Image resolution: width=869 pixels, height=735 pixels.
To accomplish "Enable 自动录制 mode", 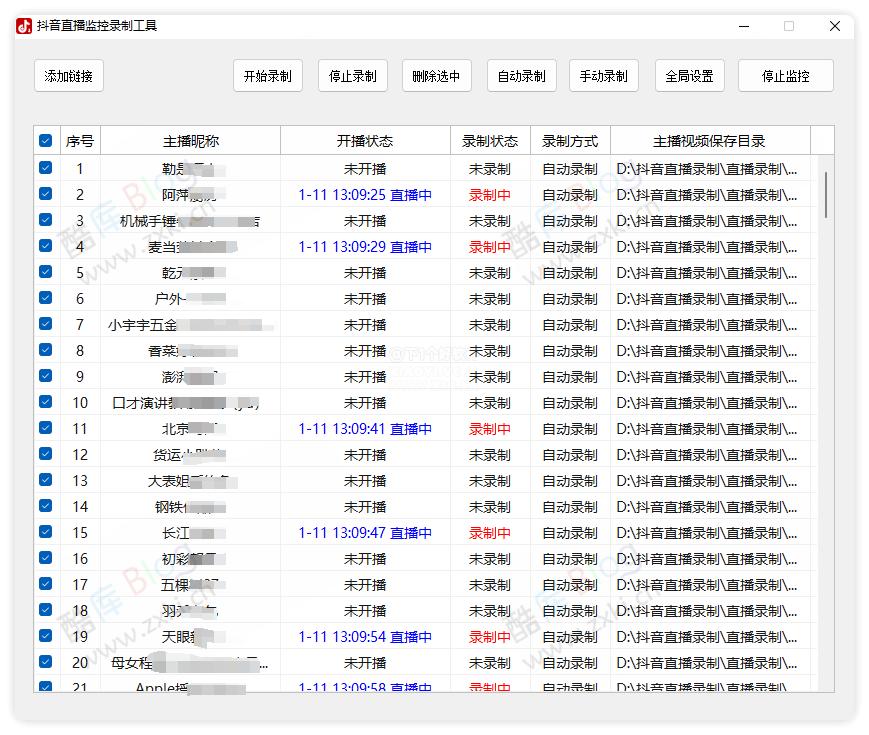I will click(x=520, y=75).
